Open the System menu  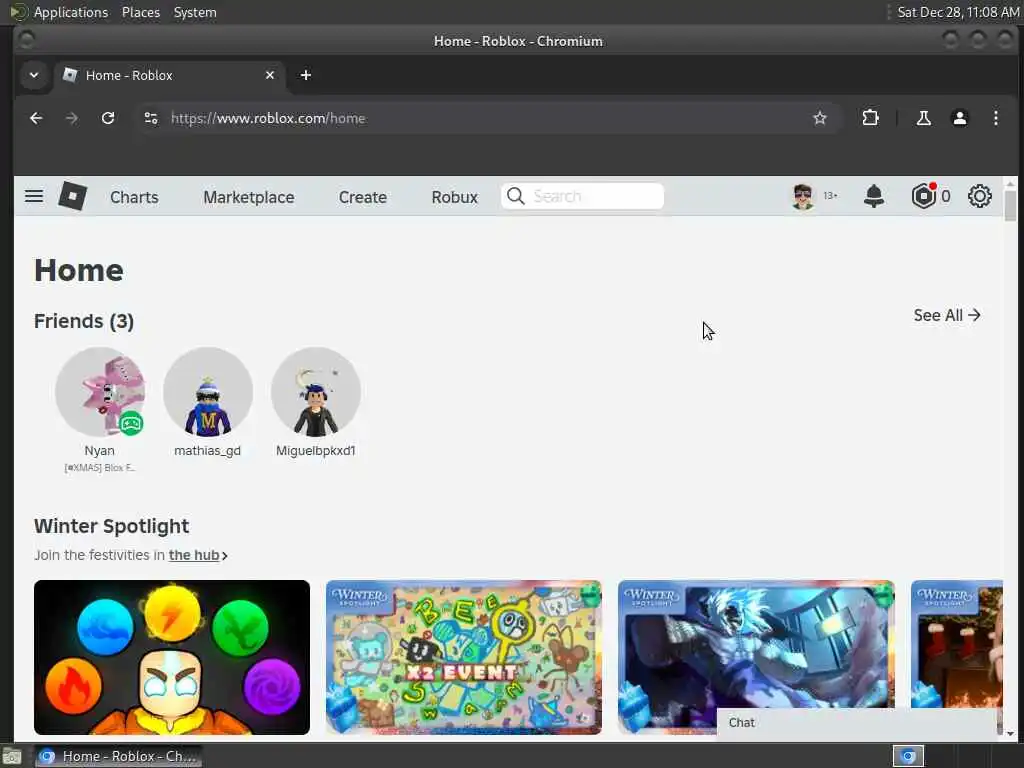click(195, 12)
